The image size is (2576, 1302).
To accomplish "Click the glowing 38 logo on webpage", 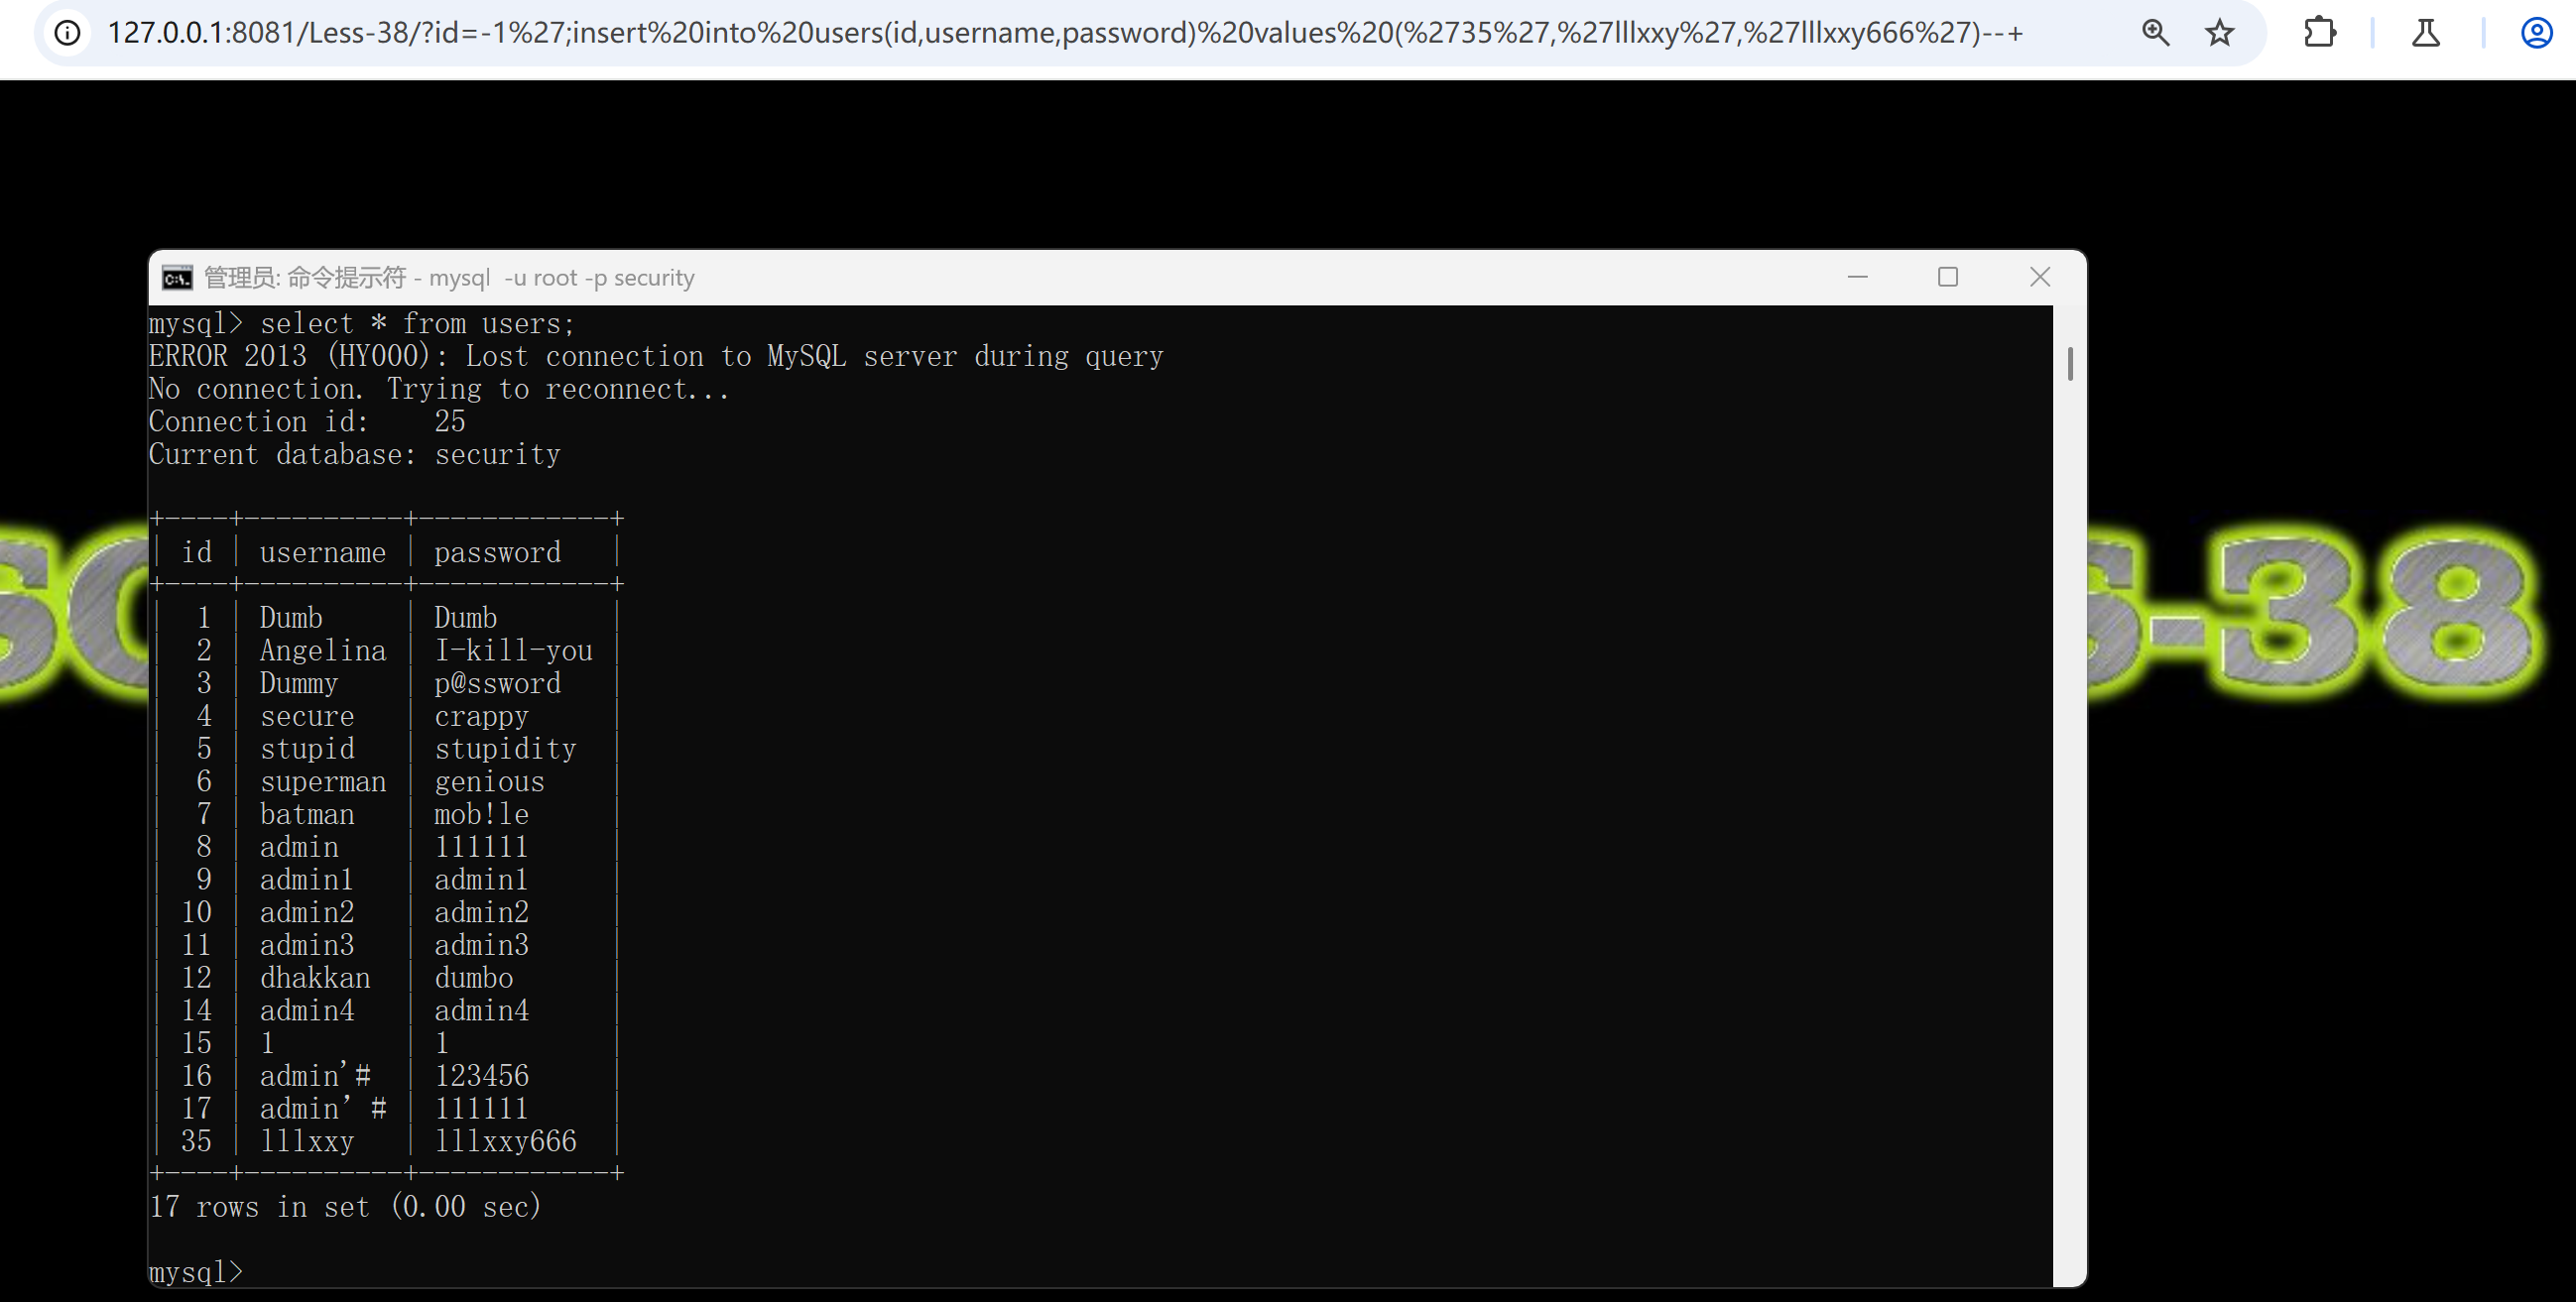I will 2375,610.
